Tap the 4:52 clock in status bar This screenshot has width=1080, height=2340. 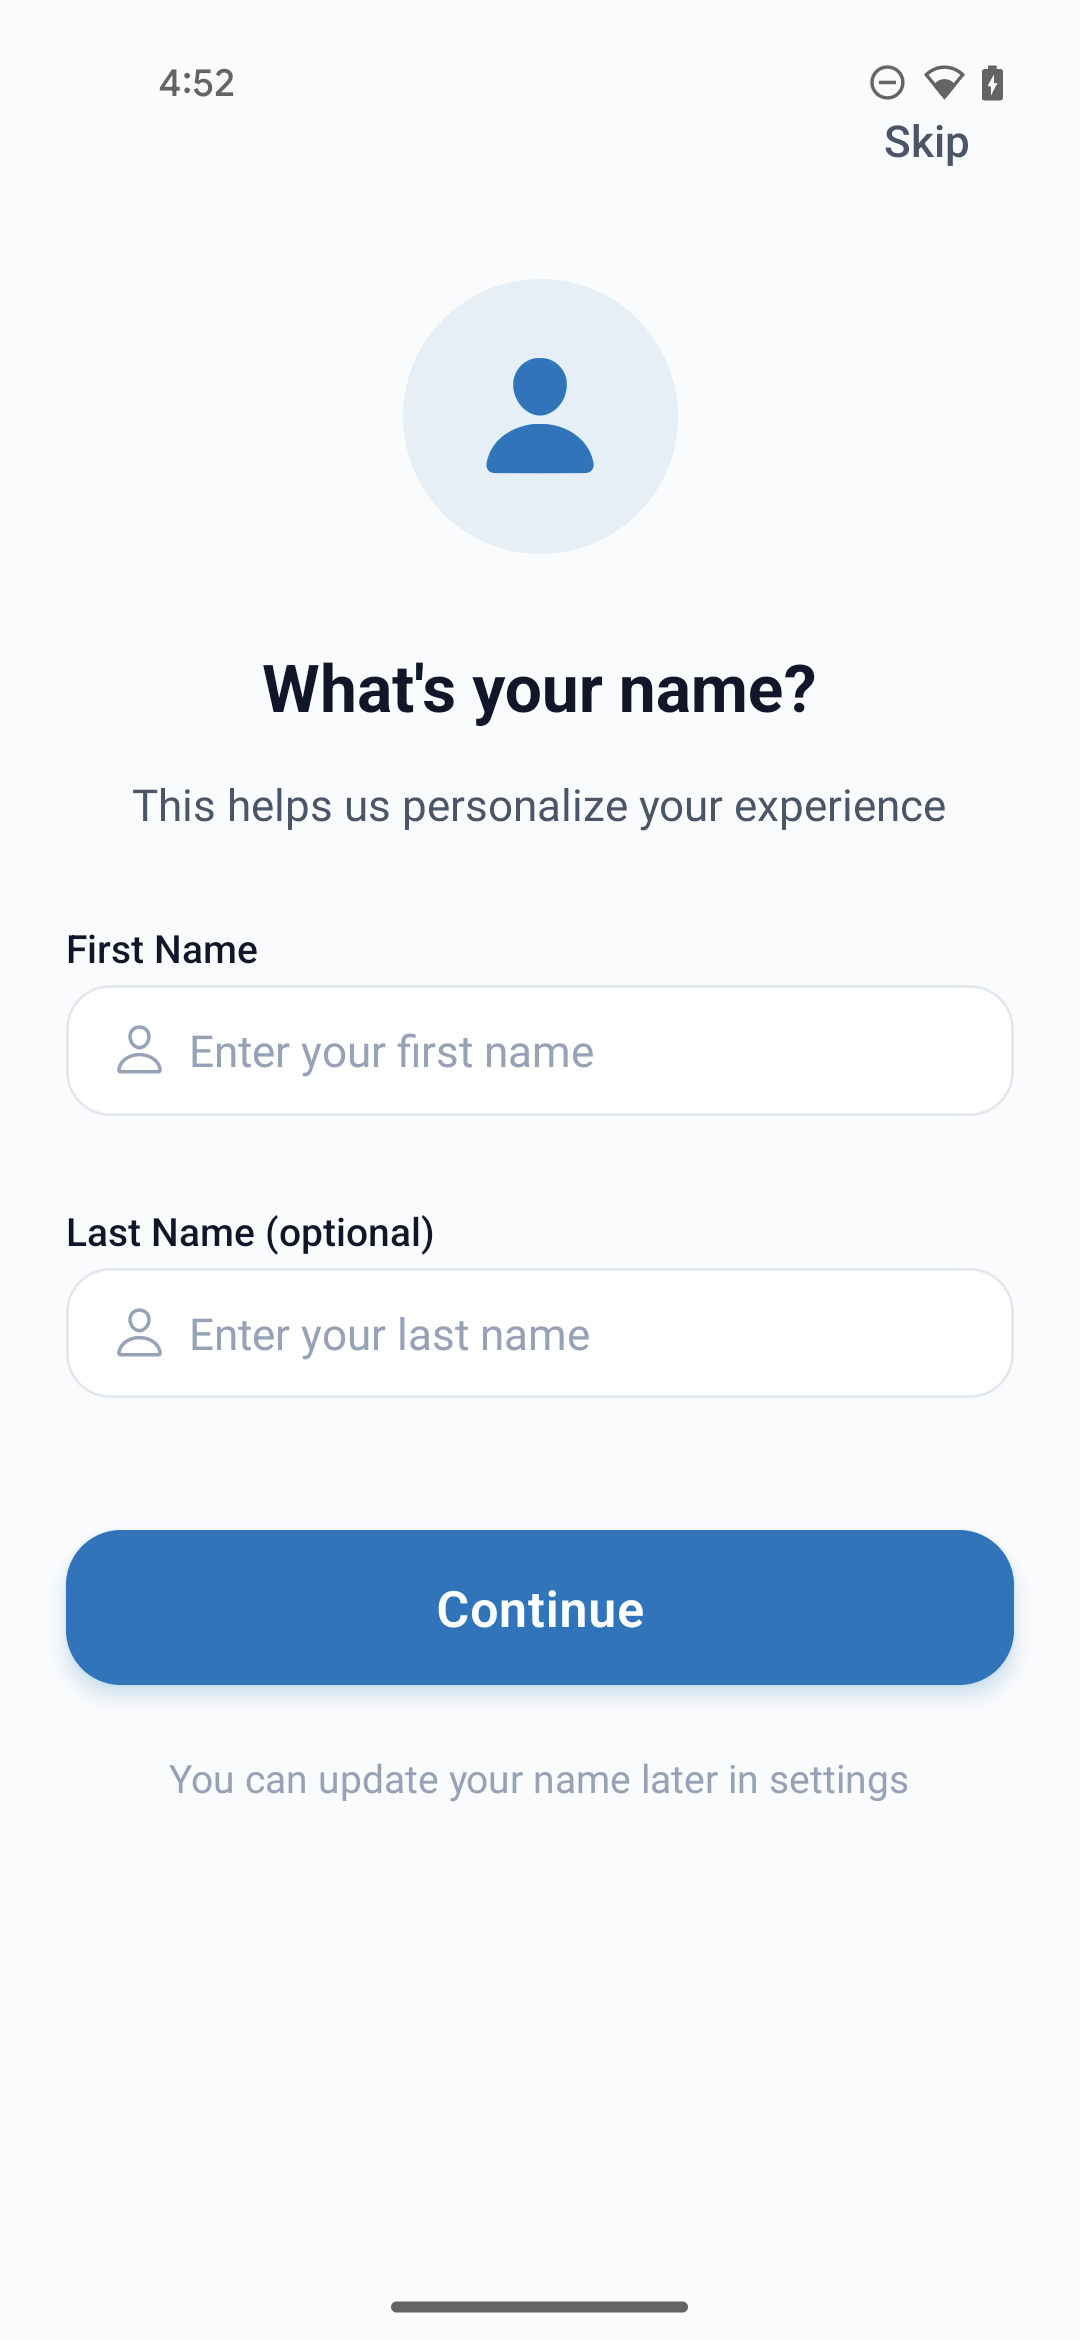(196, 83)
